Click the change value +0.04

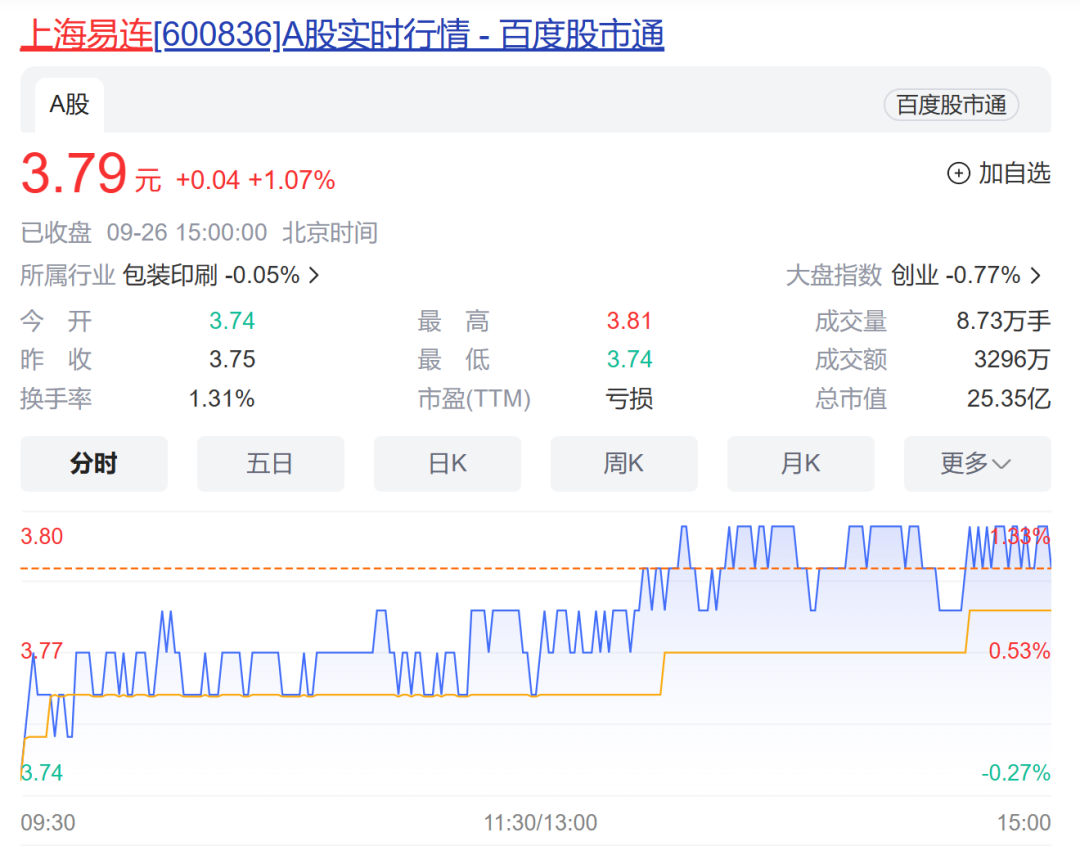point(208,180)
